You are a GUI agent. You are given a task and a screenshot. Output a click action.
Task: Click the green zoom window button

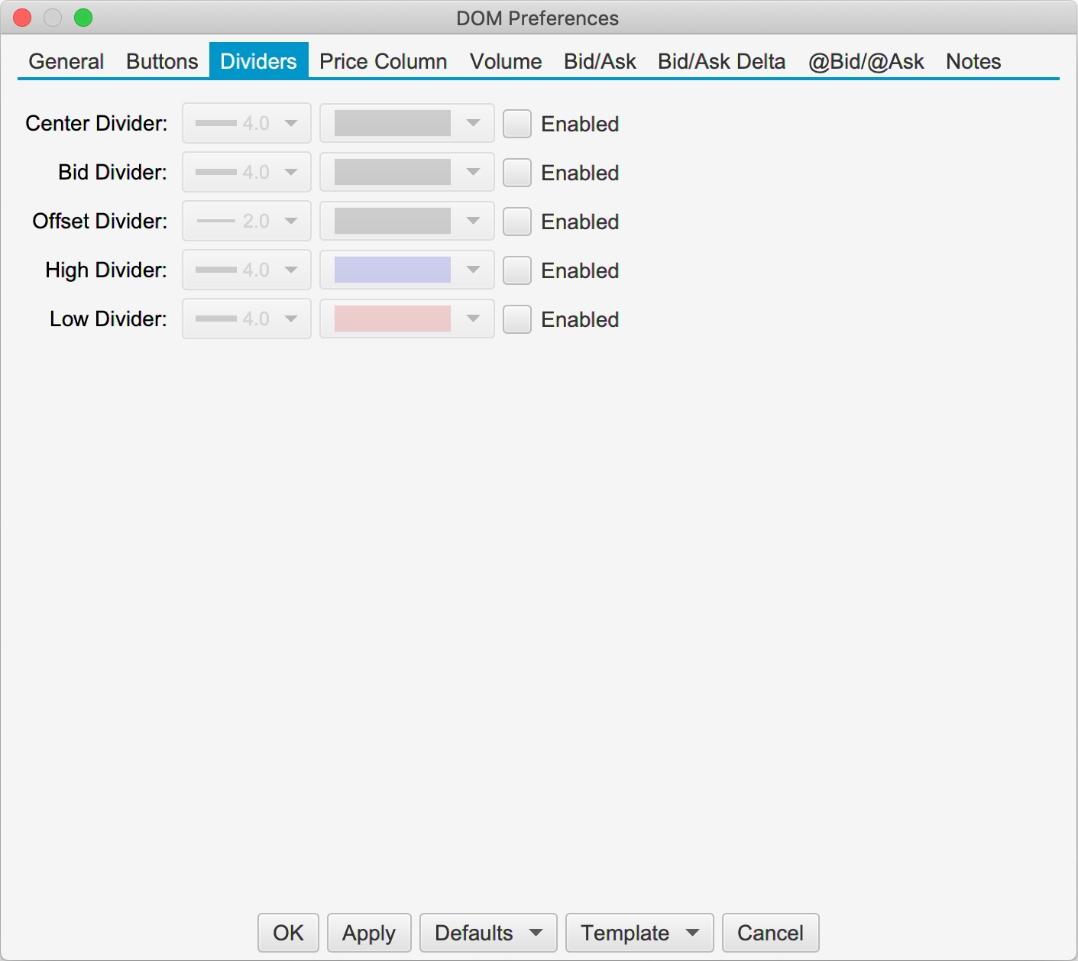point(83,18)
